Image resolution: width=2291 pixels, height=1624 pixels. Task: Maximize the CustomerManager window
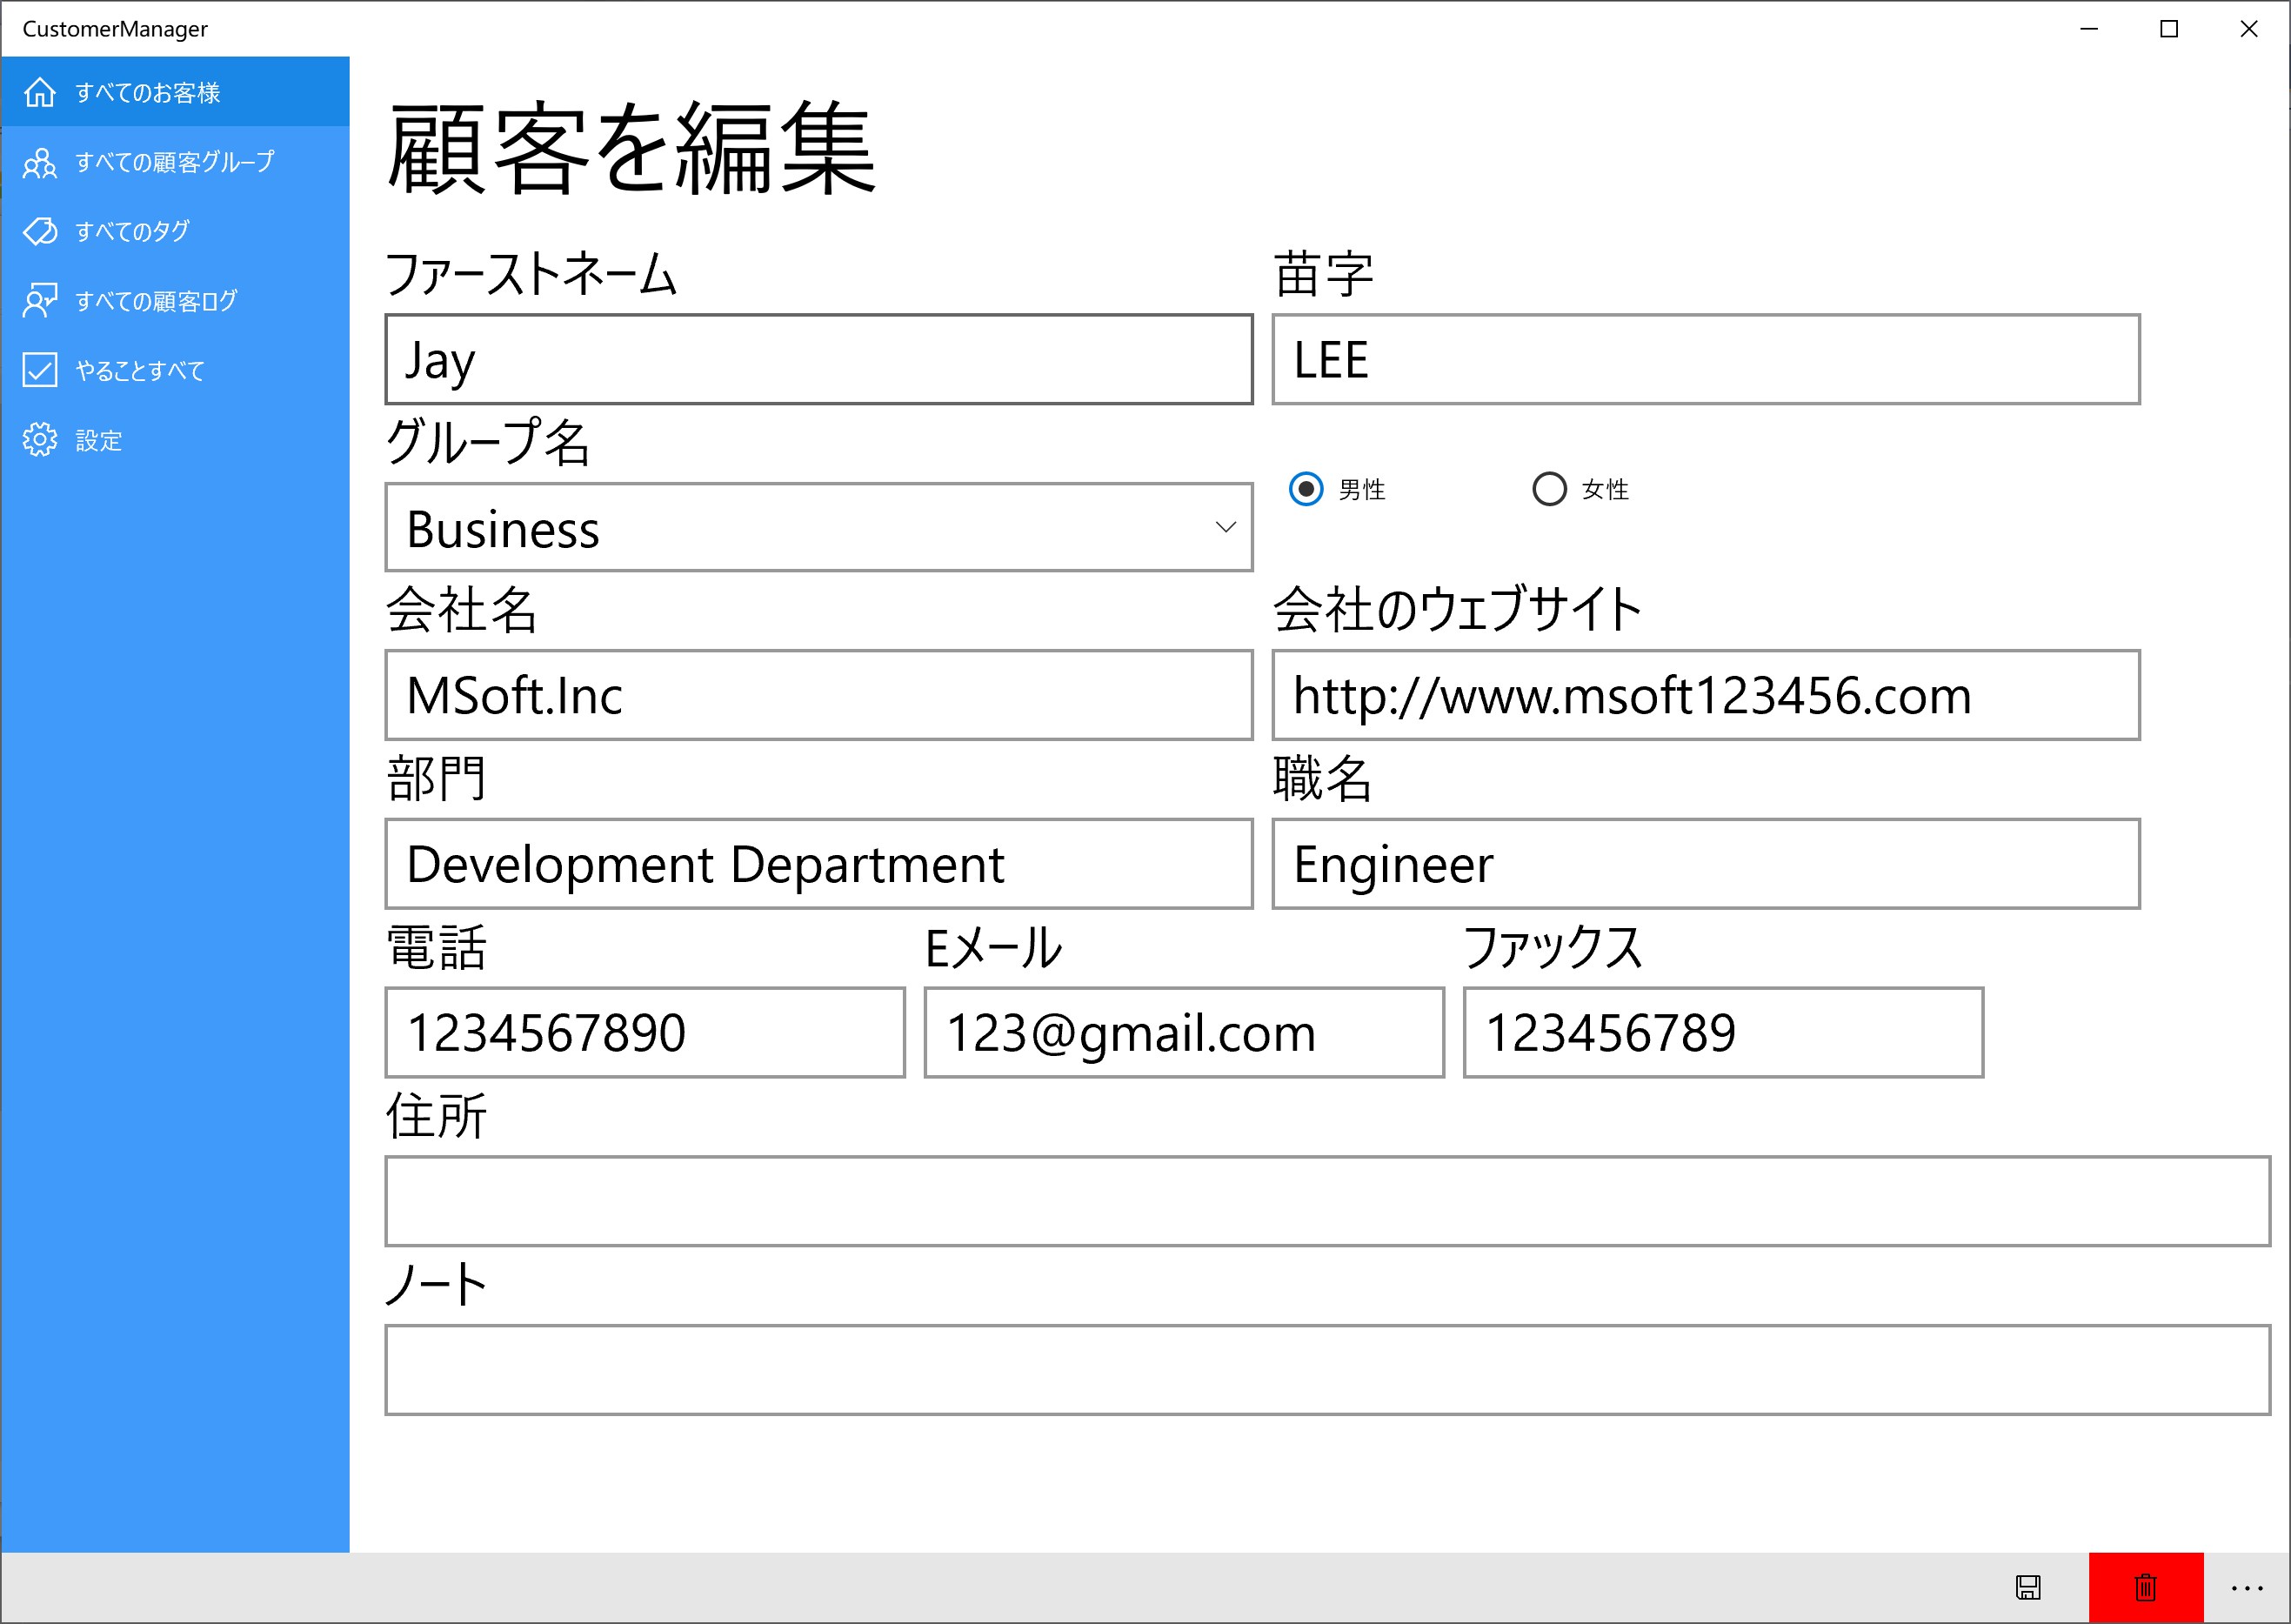coord(2168,29)
